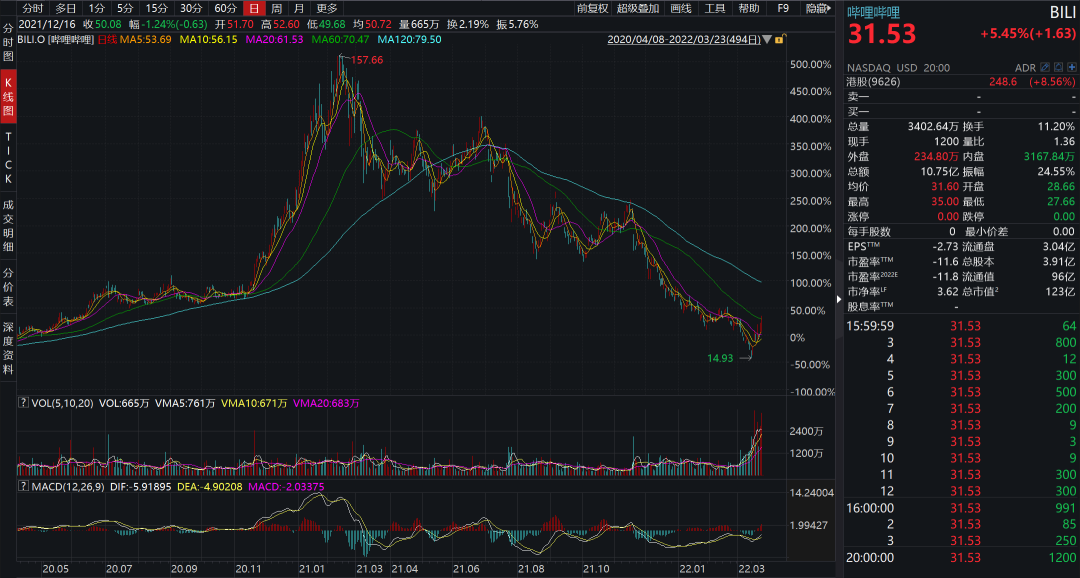Click the 换手 value 11.20%
The width and height of the screenshot is (1080, 578).
[1057, 127]
